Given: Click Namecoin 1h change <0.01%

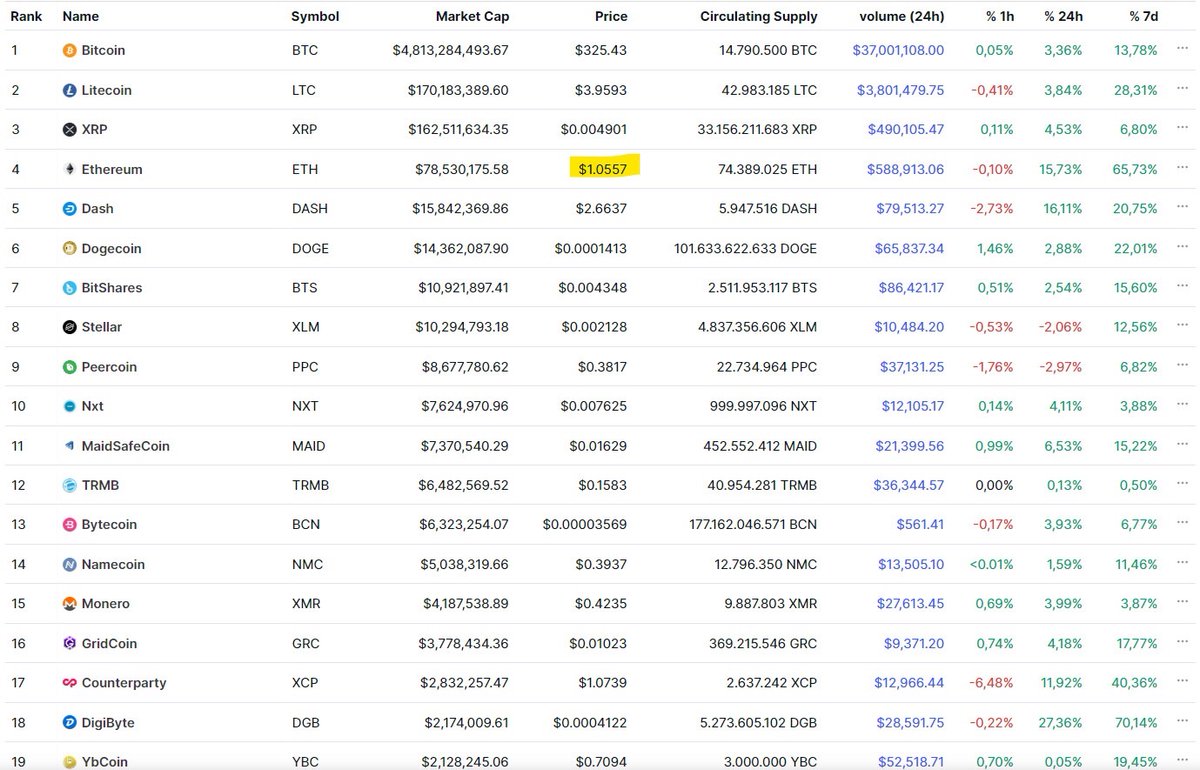Looking at the screenshot, I should tap(991, 564).
